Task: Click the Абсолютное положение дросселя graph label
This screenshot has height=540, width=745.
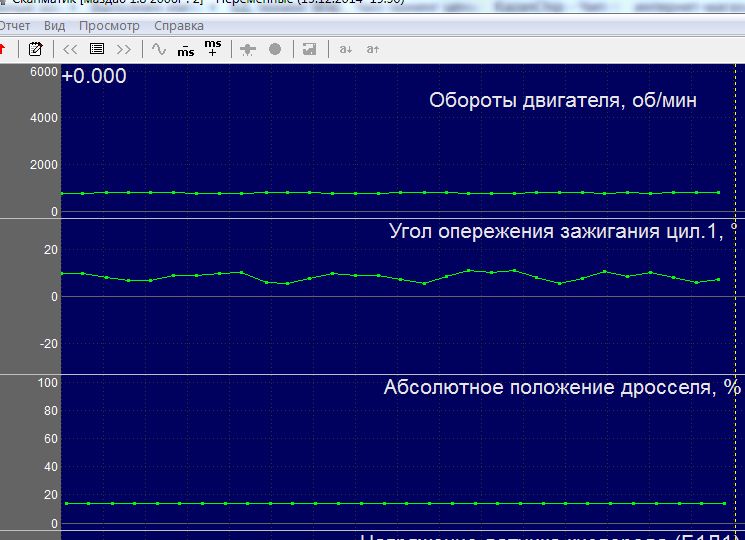Action: [562, 388]
